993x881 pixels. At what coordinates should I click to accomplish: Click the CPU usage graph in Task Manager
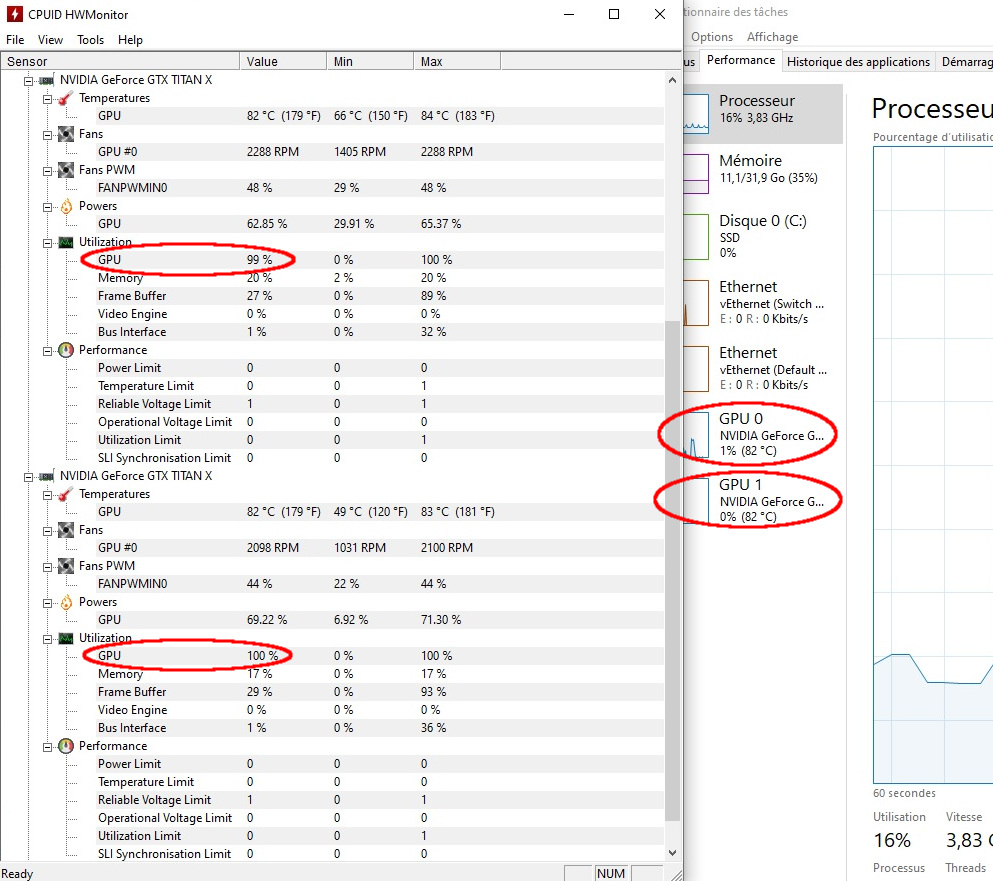click(x=933, y=466)
